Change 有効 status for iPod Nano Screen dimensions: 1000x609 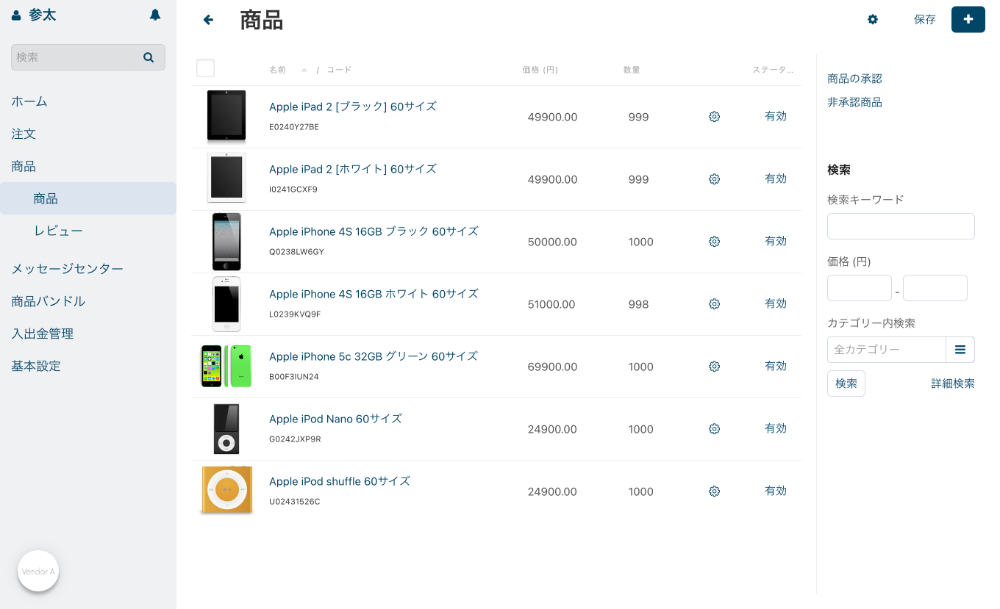click(776, 429)
